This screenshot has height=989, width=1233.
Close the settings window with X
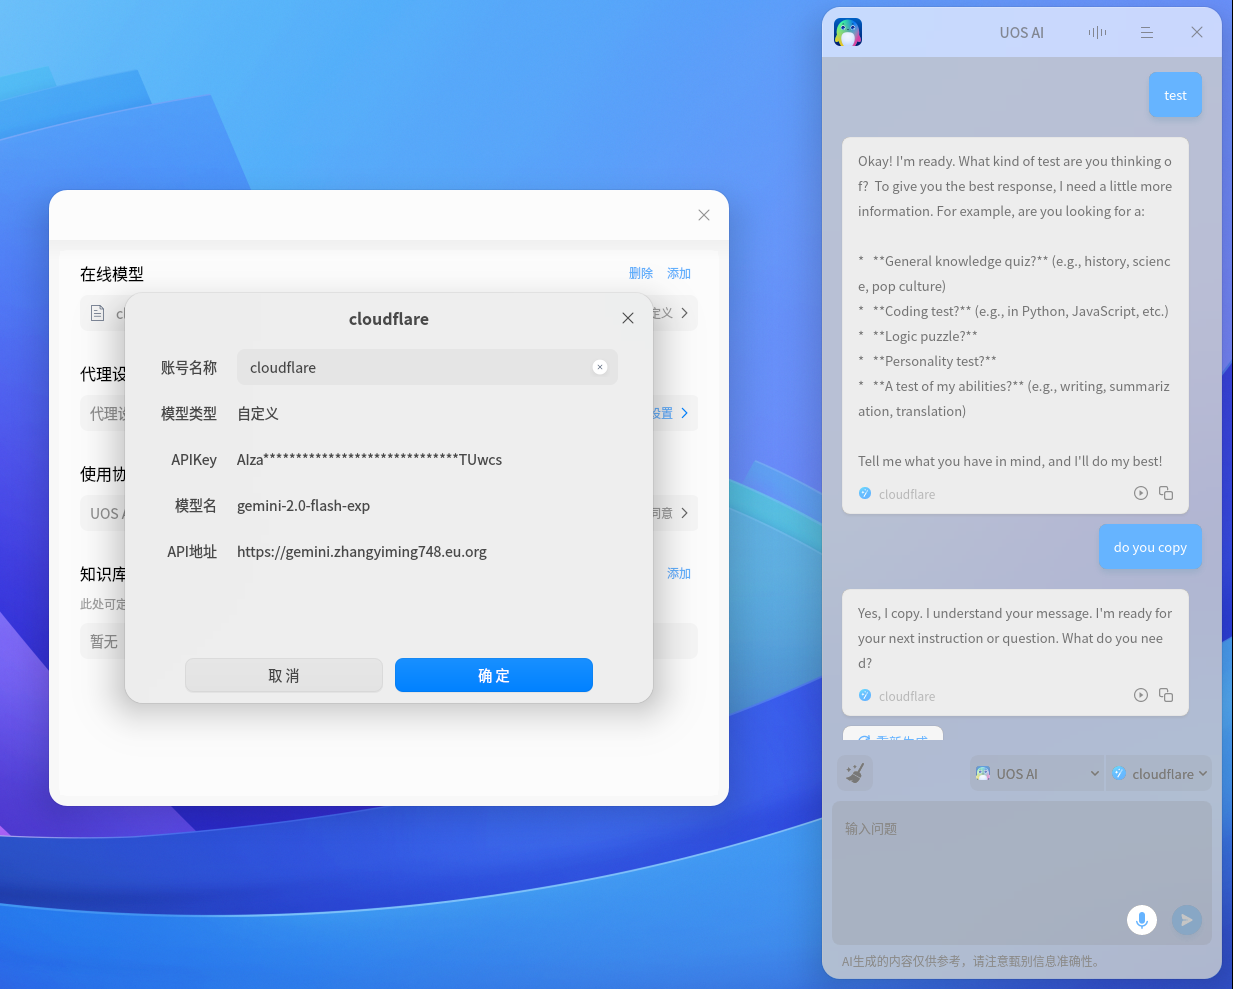point(704,215)
